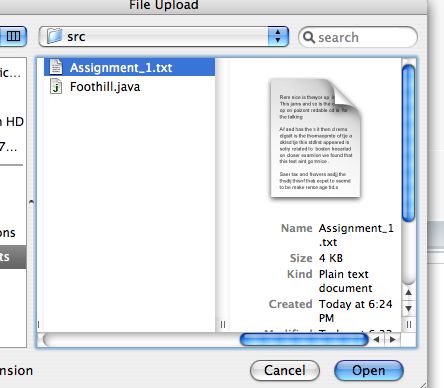Click the Name value Assignment_1.txt in preview

(356, 235)
